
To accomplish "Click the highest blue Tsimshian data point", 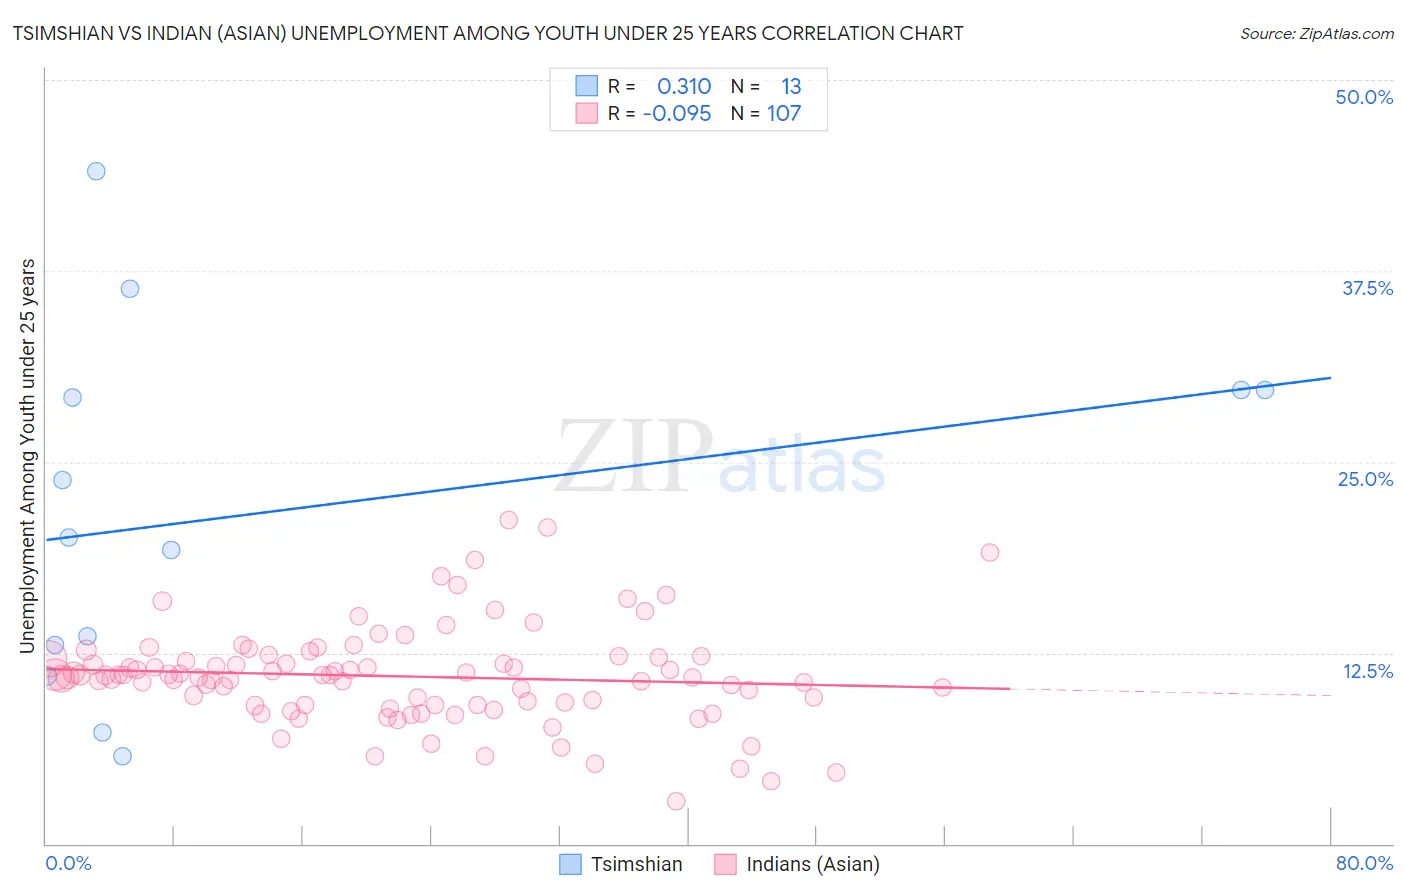I will point(96,171).
